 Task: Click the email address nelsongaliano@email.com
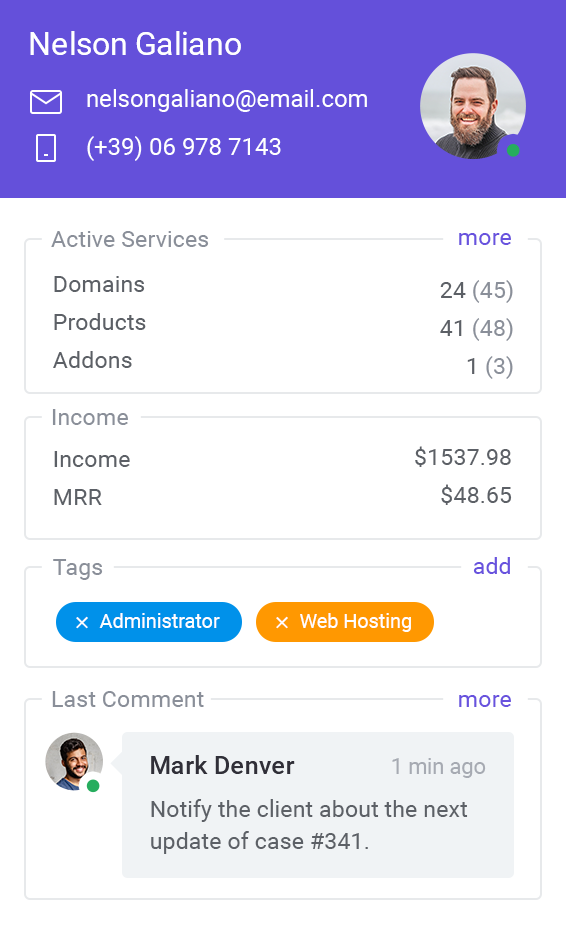tap(227, 99)
